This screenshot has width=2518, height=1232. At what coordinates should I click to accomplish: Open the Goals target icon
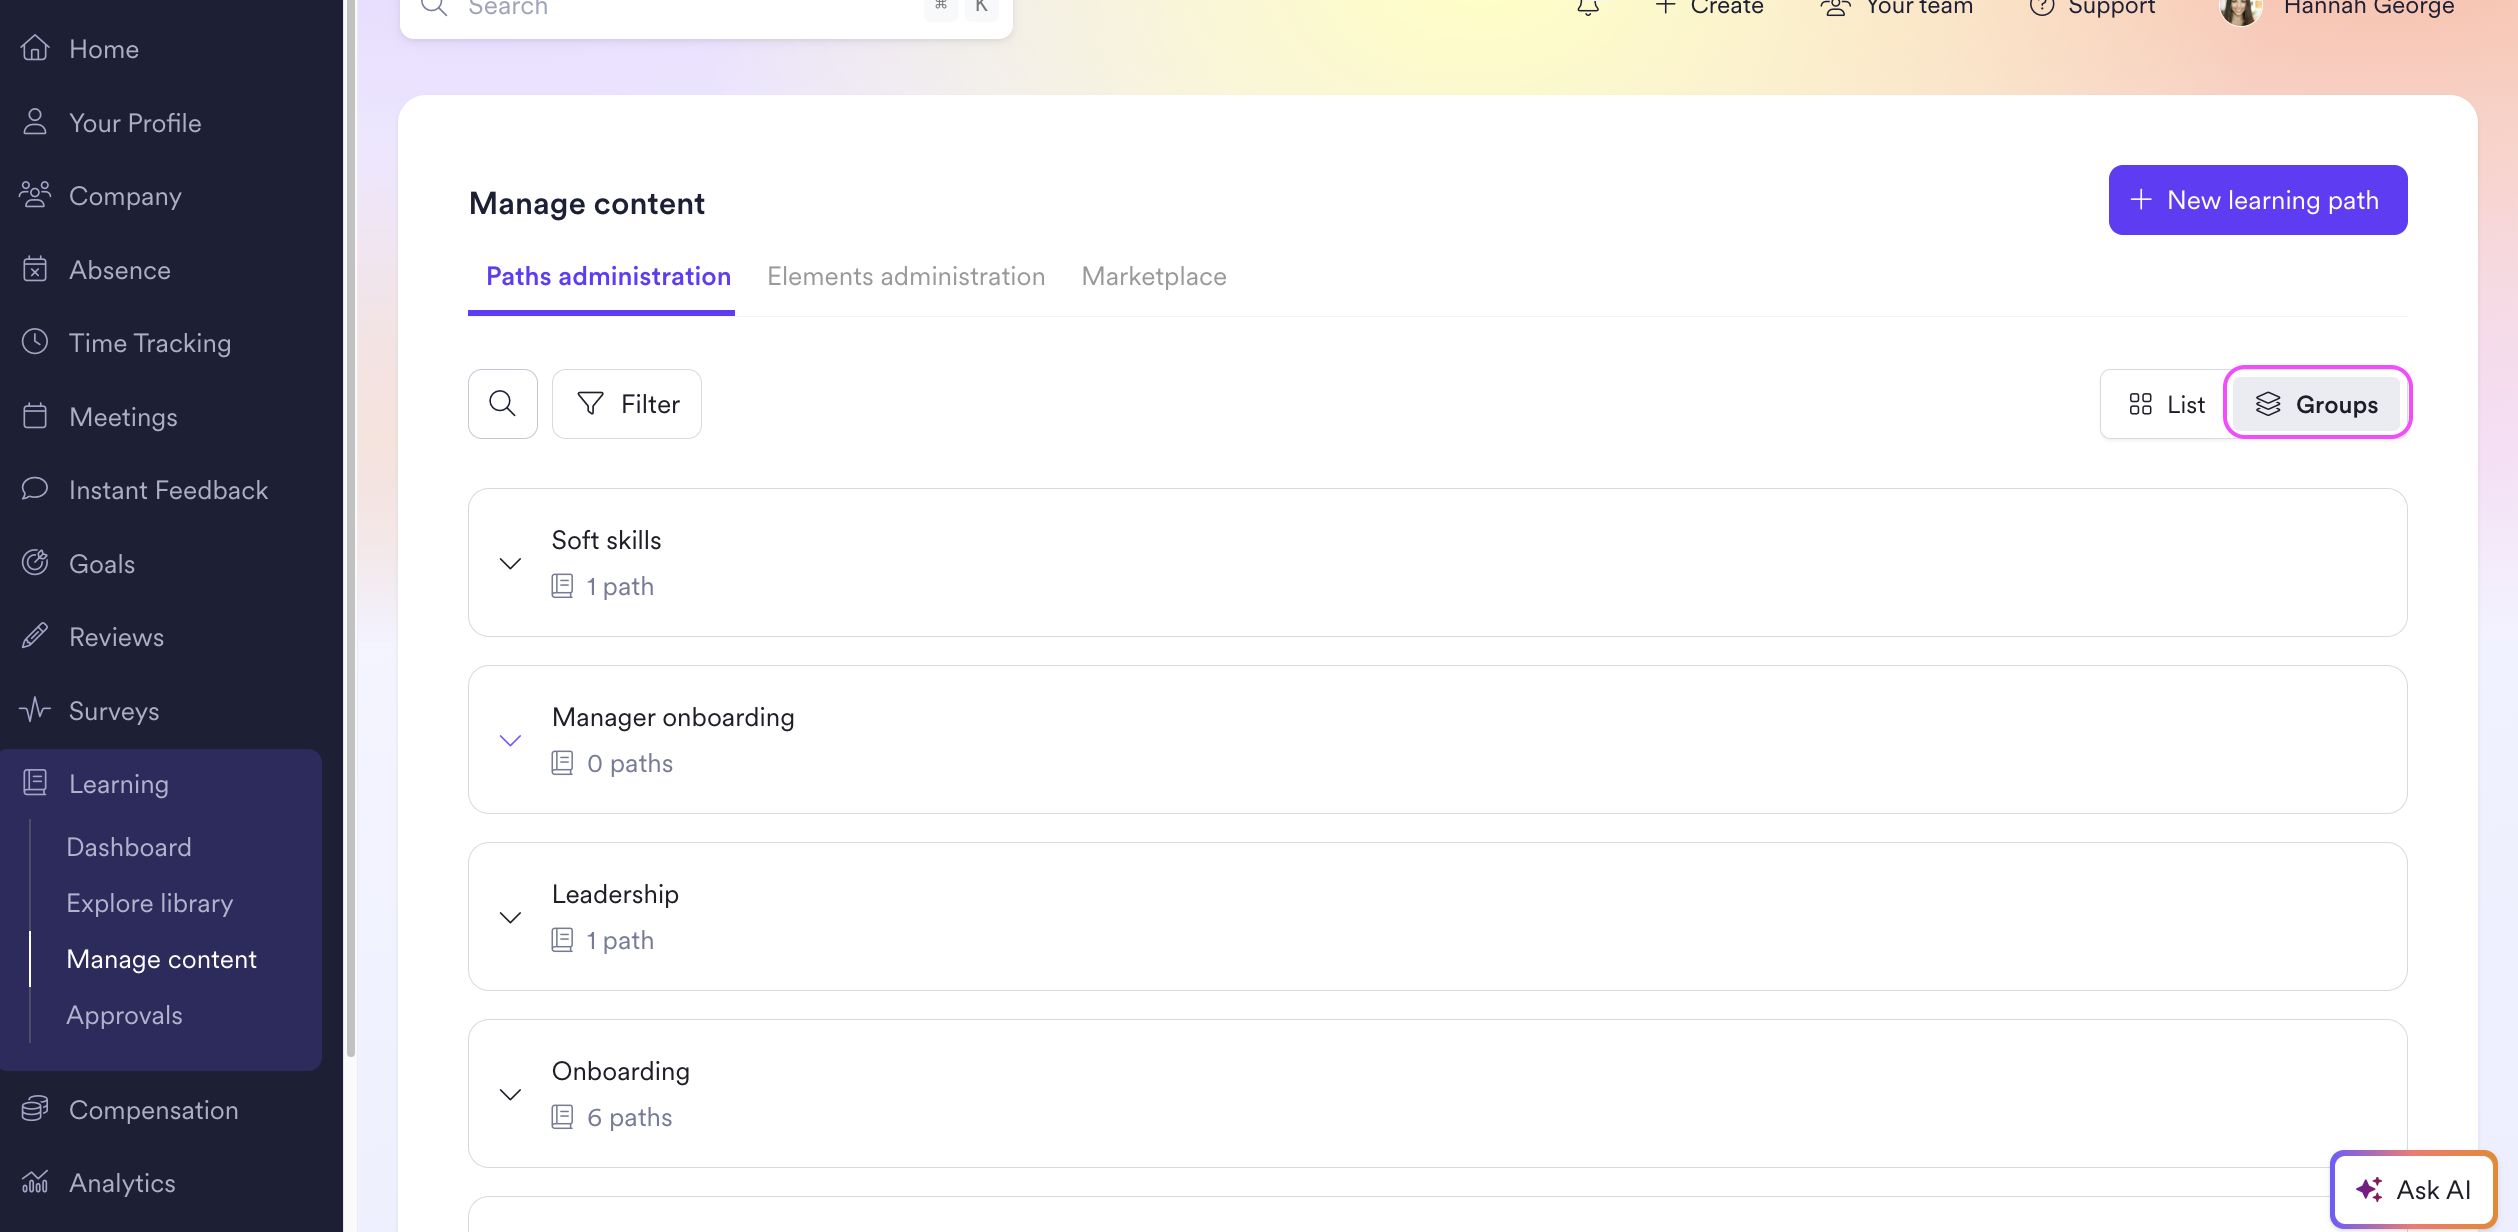pyautogui.click(x=35, y=563)
